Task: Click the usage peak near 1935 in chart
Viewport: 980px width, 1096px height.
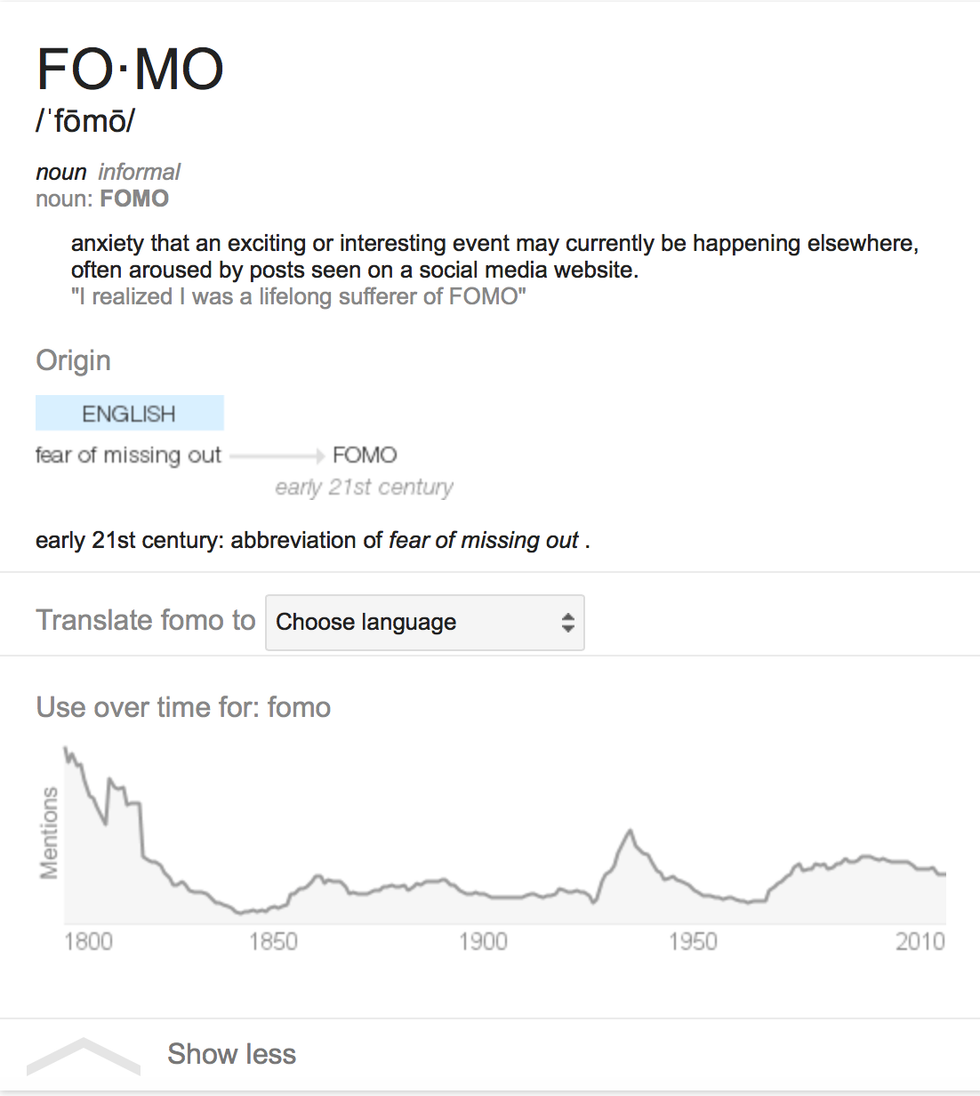Action: (x=630, y=832)
